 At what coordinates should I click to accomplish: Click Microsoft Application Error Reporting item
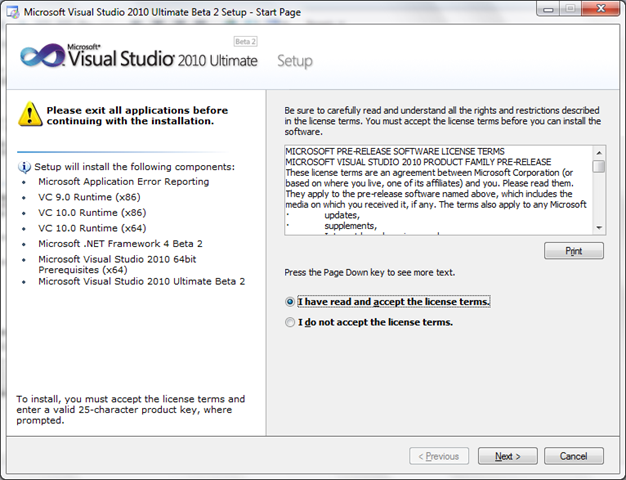tap(124, 182)
